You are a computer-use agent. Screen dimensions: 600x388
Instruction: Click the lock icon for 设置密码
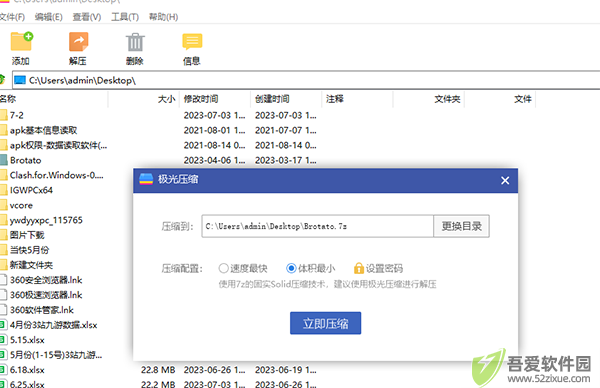[x=359, y=268]
